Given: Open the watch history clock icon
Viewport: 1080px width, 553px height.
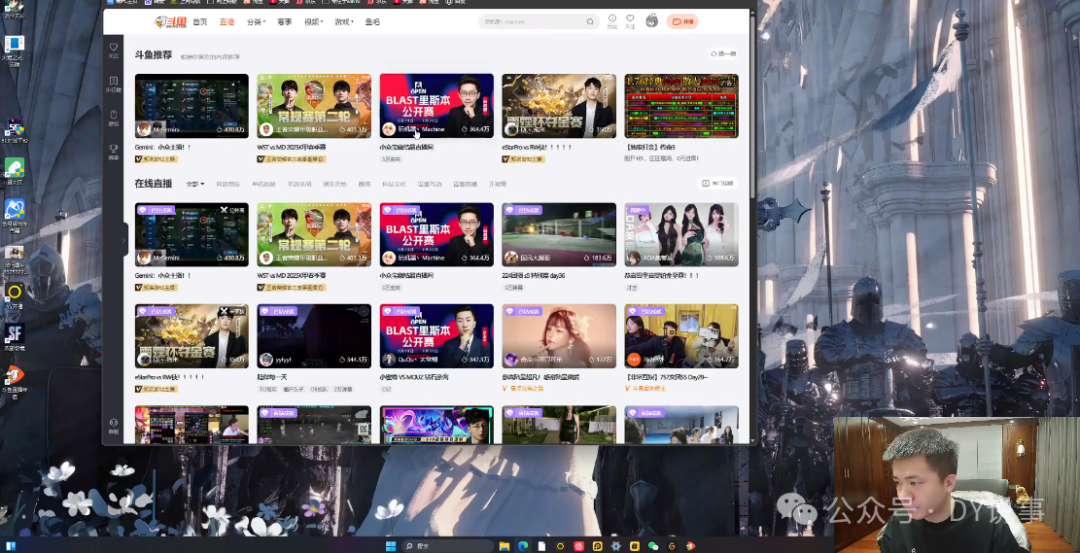Looking at the screenshot, I should tap(612, 21).
